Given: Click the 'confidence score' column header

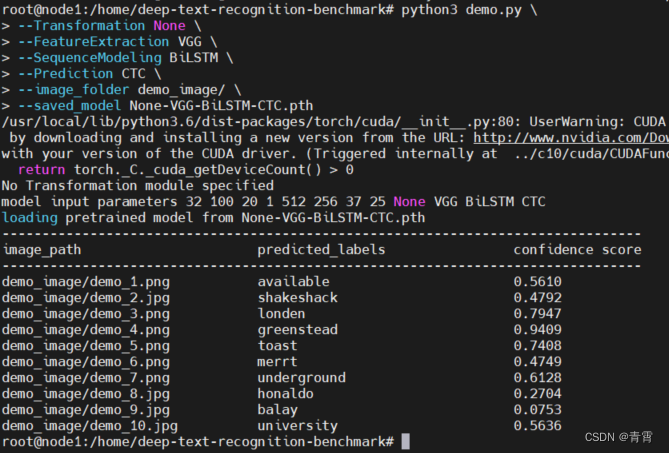Looking at the screenshot, I should [x=577, y=250].
